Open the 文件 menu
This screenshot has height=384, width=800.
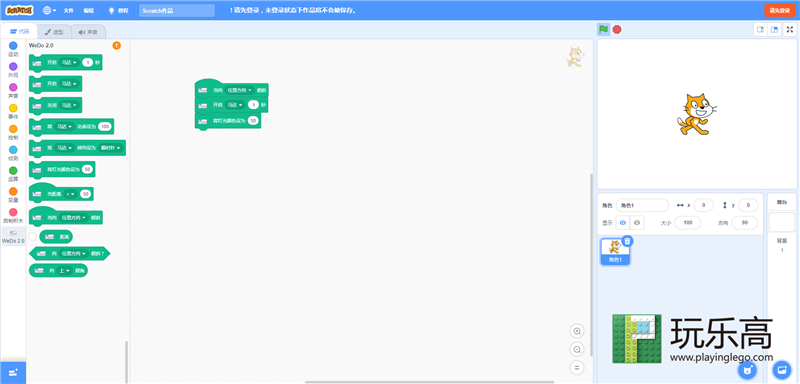pos(68,10)
